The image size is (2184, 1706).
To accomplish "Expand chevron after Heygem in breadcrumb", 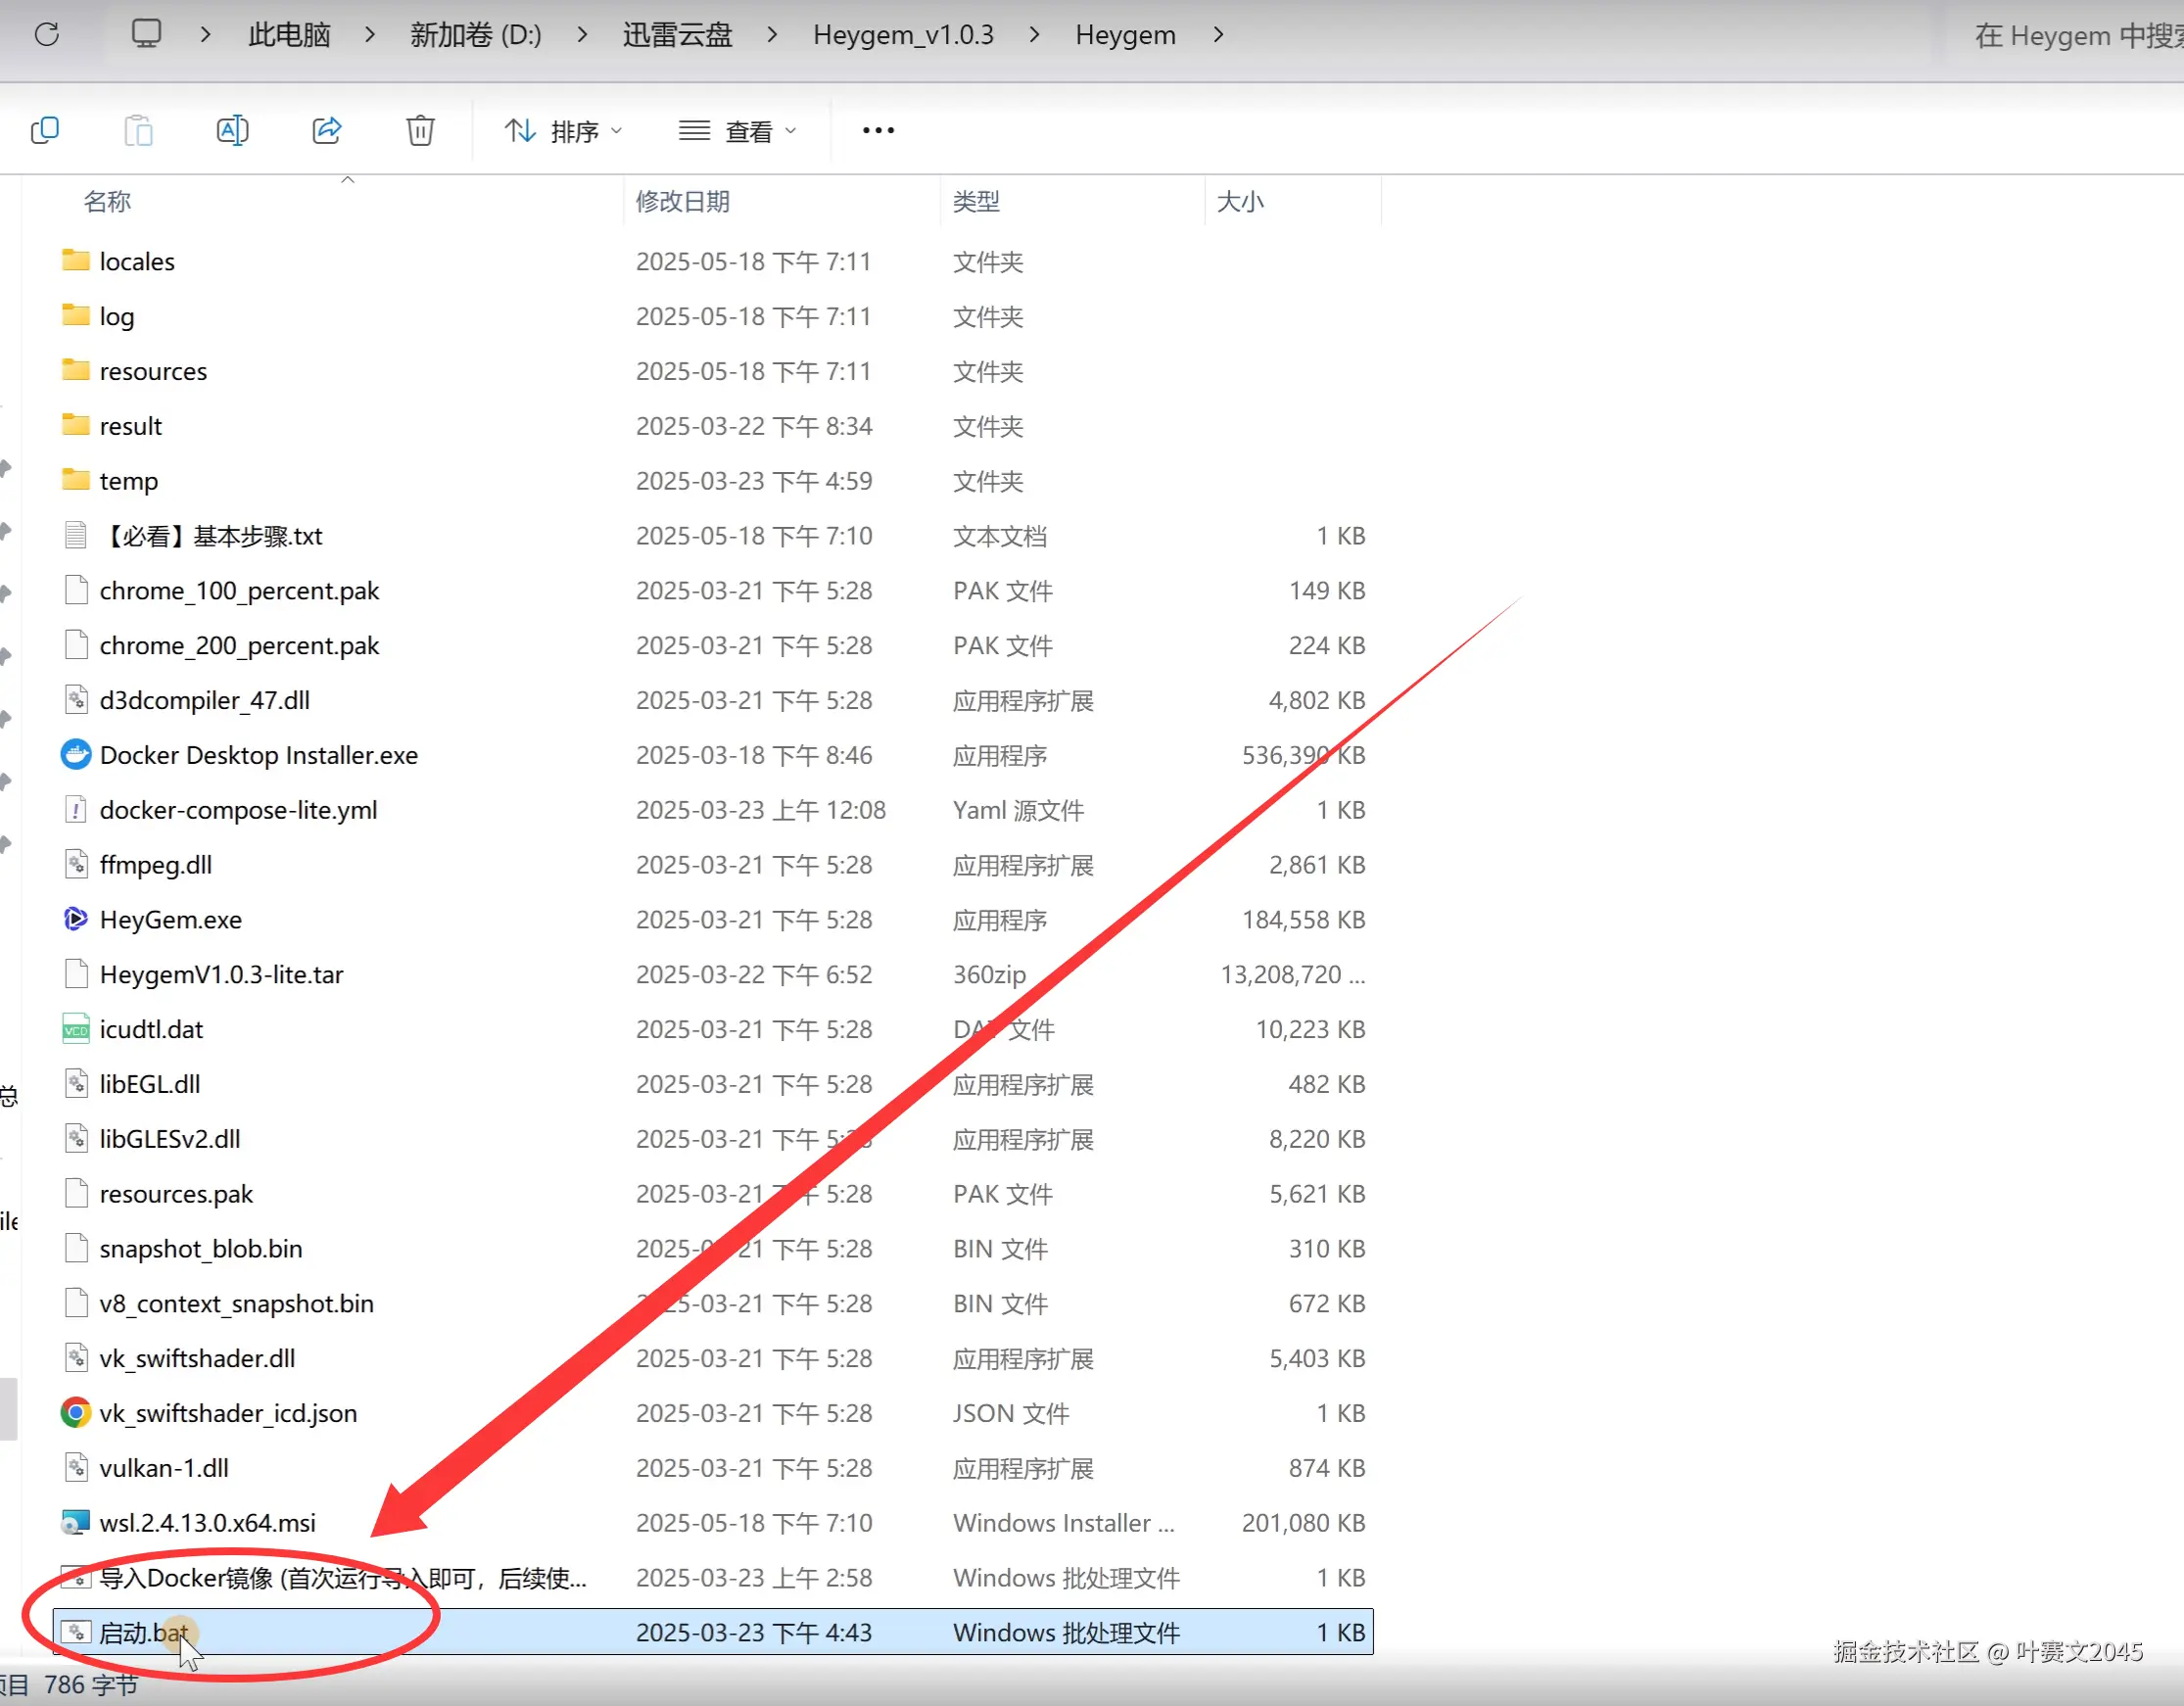I will tap(1218, 35).
